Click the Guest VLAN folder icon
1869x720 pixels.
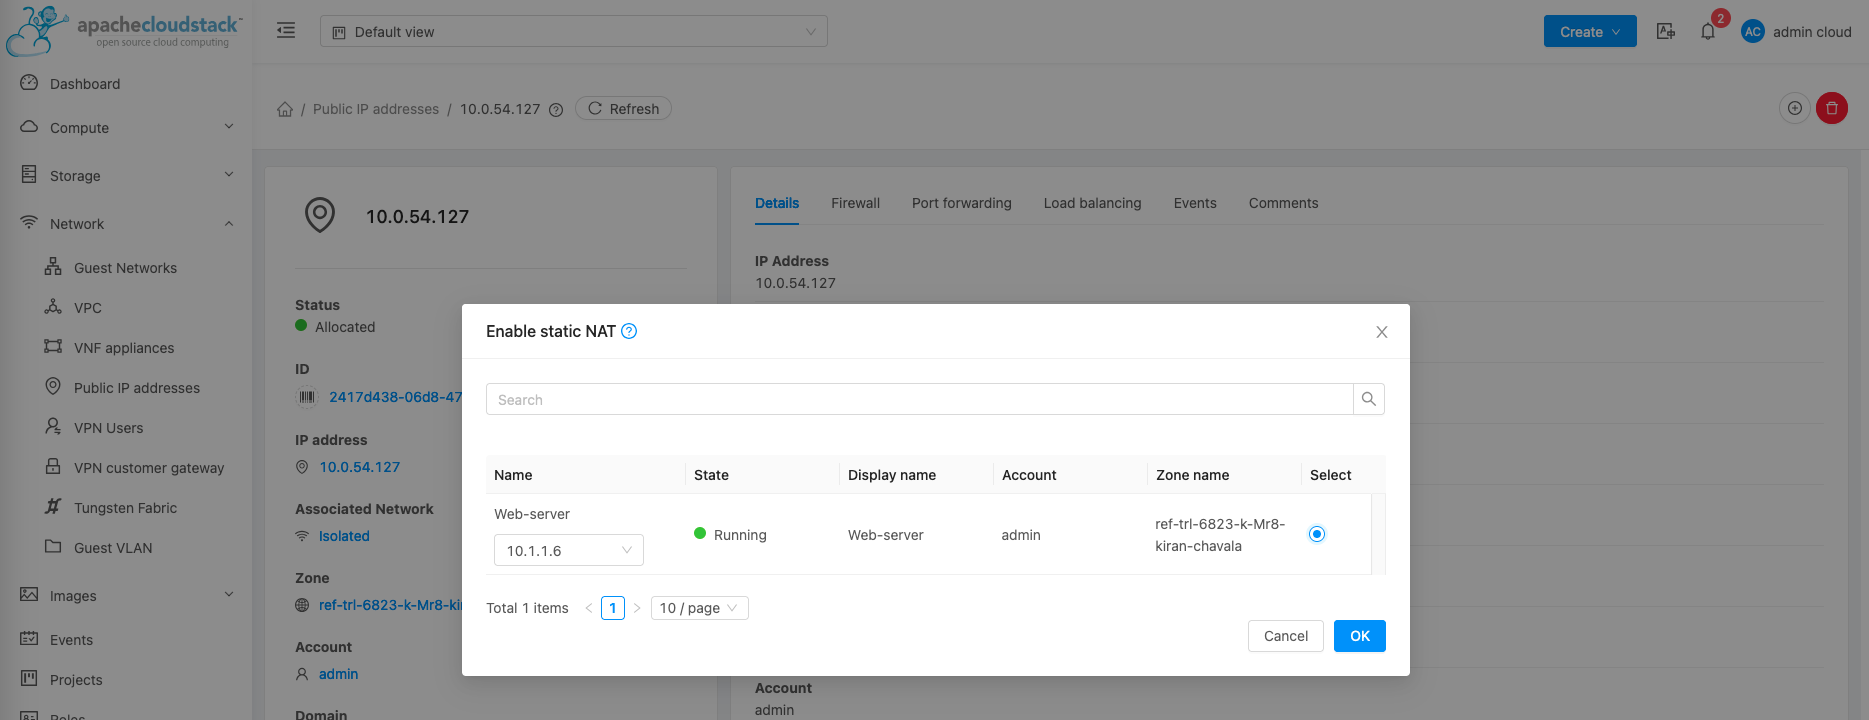[x=53, y=547]
